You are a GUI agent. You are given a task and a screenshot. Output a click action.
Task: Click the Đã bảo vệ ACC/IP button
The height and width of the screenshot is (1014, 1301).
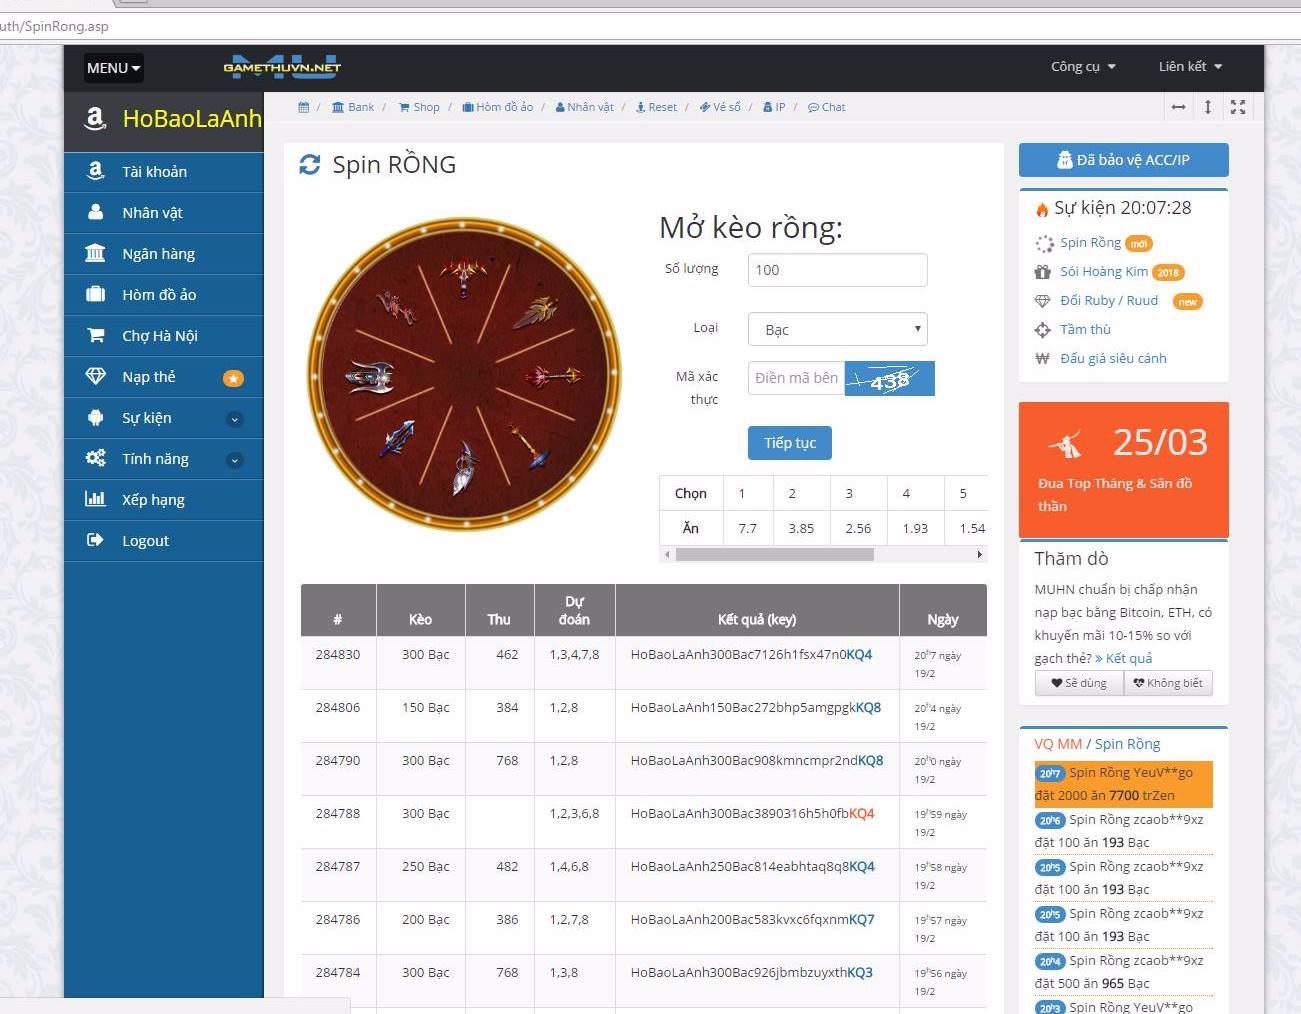1123,160
